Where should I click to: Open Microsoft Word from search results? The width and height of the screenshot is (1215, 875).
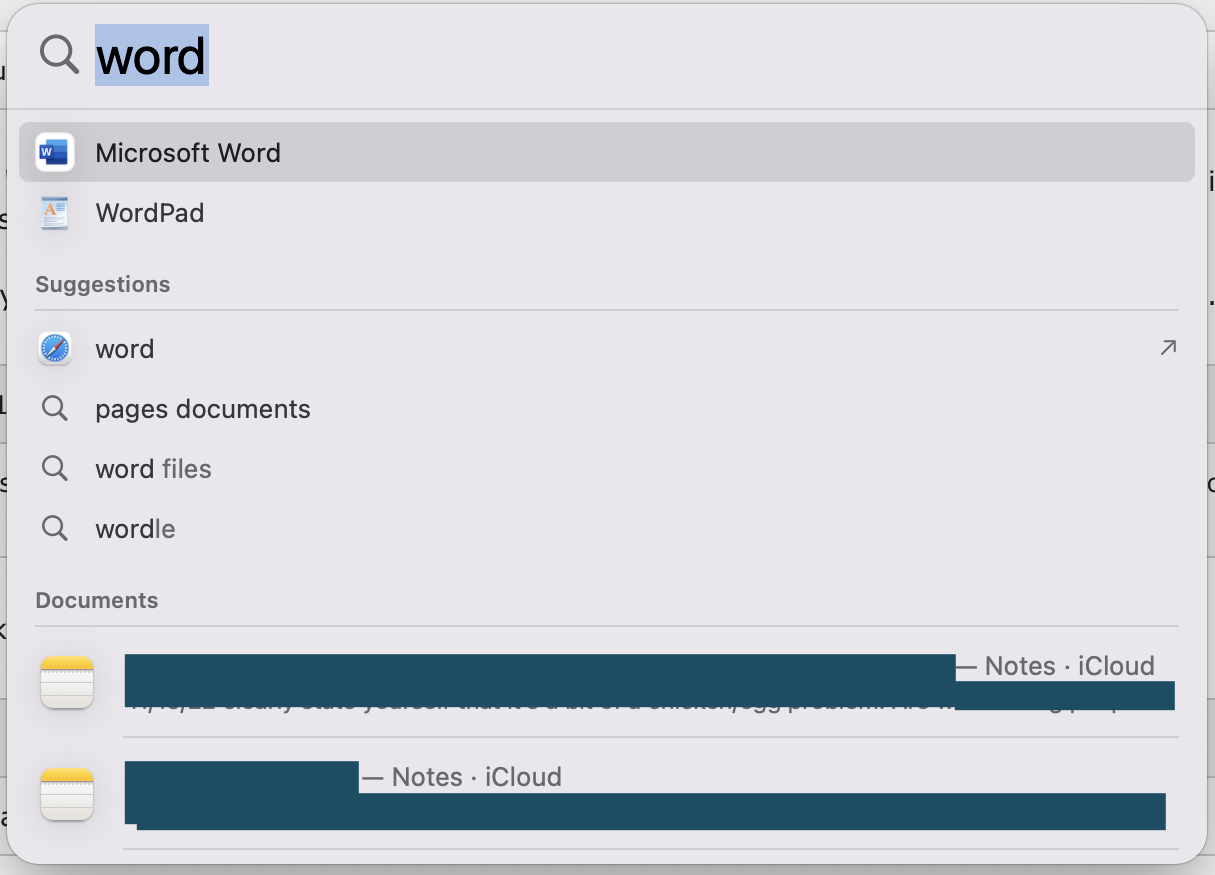(188, 152)
